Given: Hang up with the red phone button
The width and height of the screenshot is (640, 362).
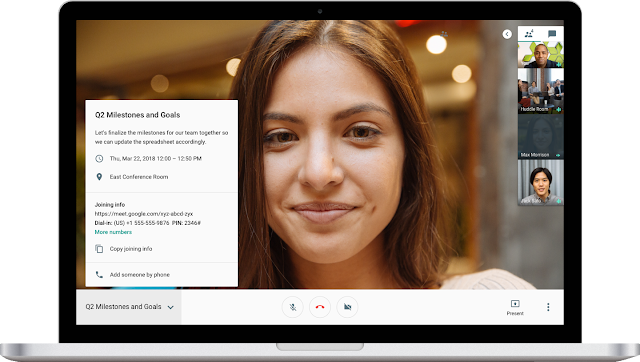Looking at the screenshot, I should (320, 307).
